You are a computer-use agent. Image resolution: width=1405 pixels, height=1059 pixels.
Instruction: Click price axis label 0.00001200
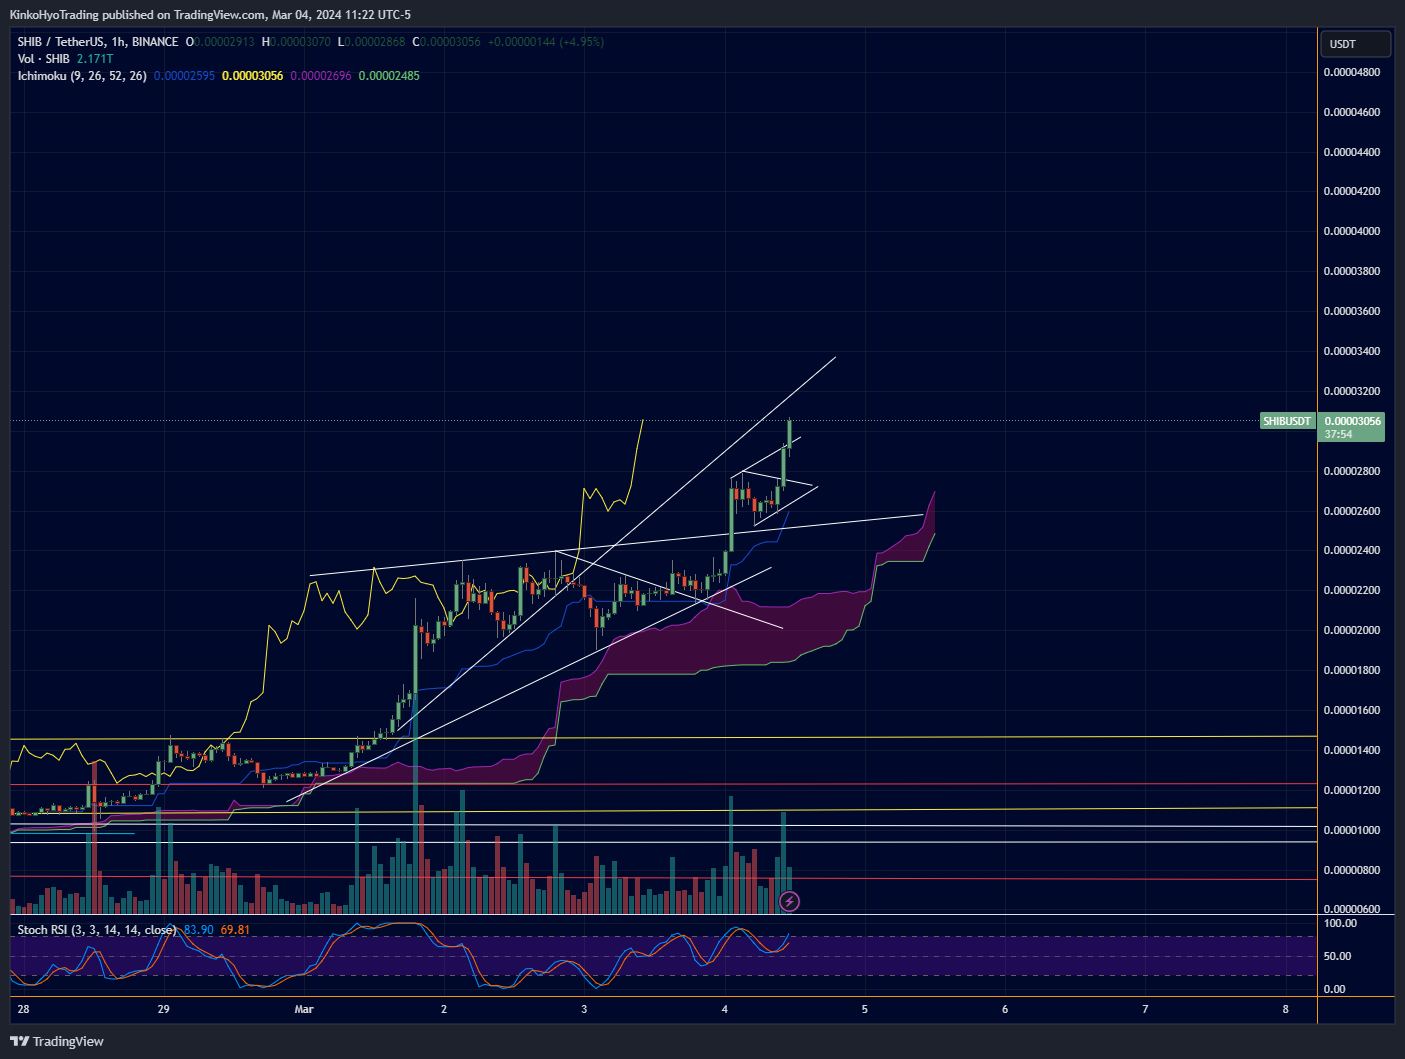pos(1352,790)
